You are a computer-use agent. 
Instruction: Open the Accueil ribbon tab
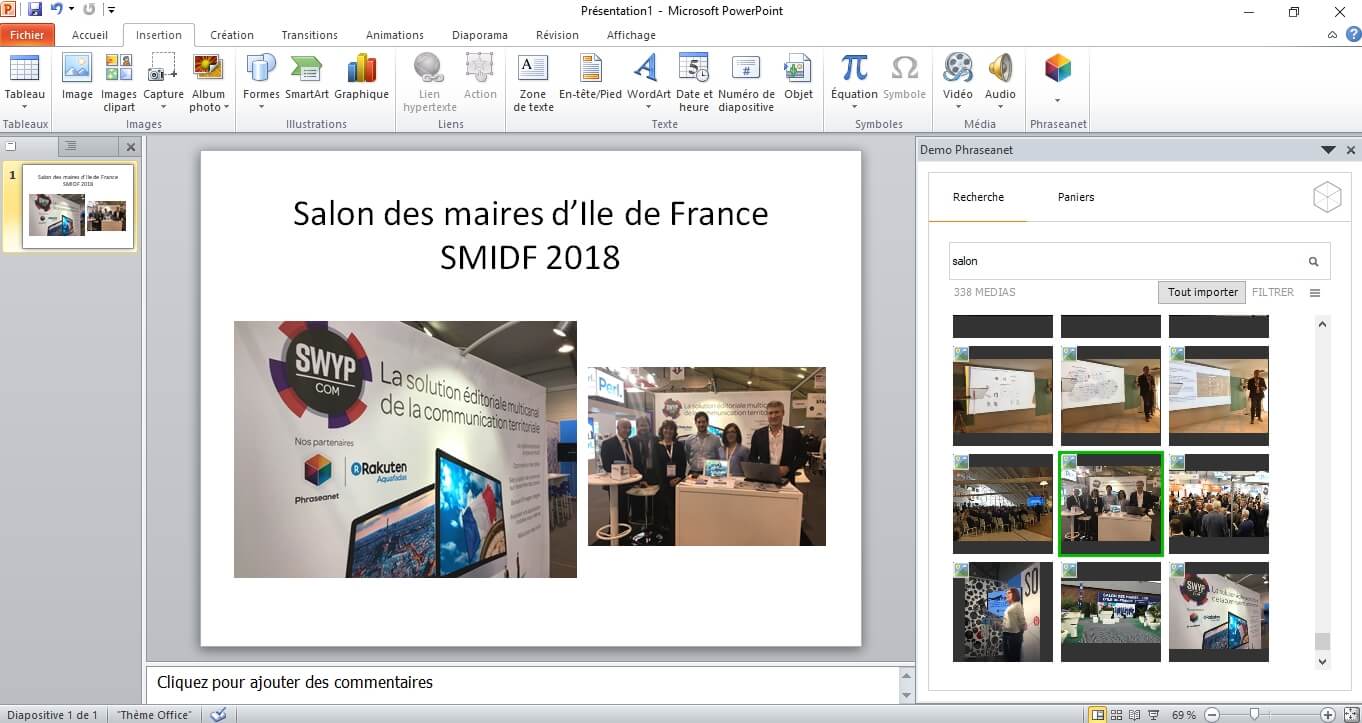pyautogui.click(x=90, y=35)
